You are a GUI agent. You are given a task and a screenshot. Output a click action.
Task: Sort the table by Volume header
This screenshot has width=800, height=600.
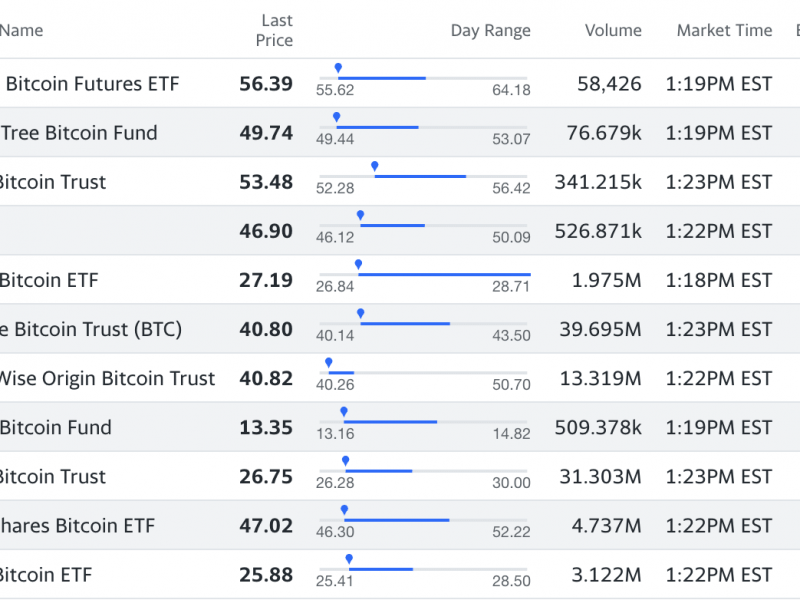tap(613, 30)
